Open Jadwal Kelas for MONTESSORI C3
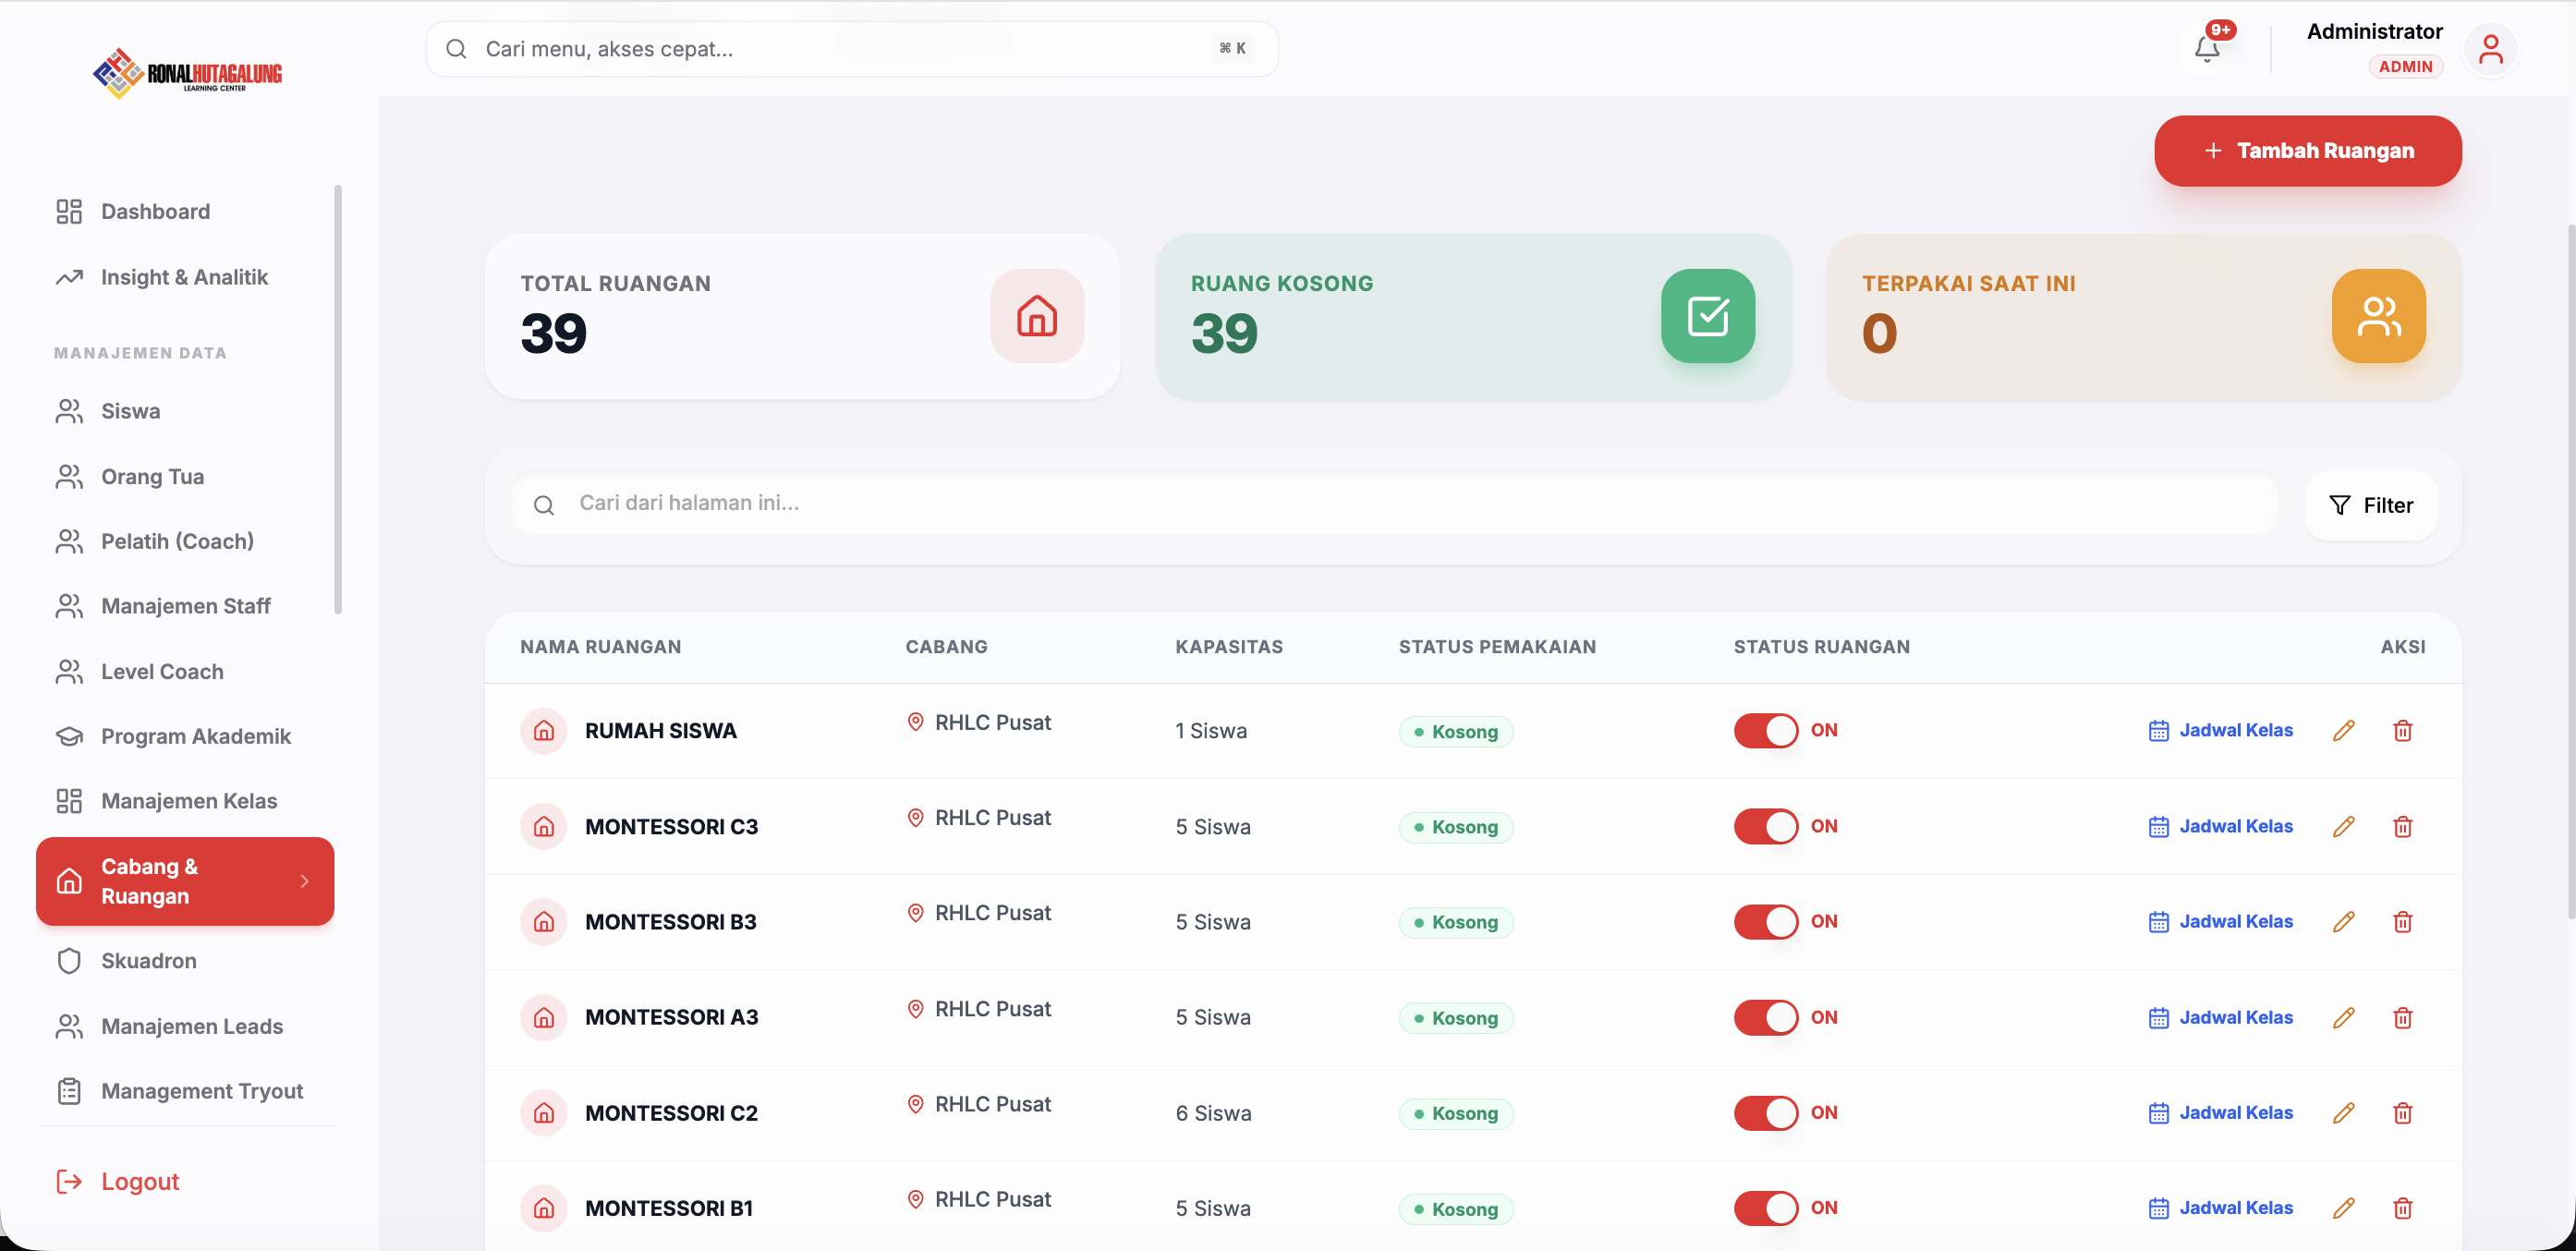Viewport: 2576px width, 1251px height. [x=2220, y=827]
